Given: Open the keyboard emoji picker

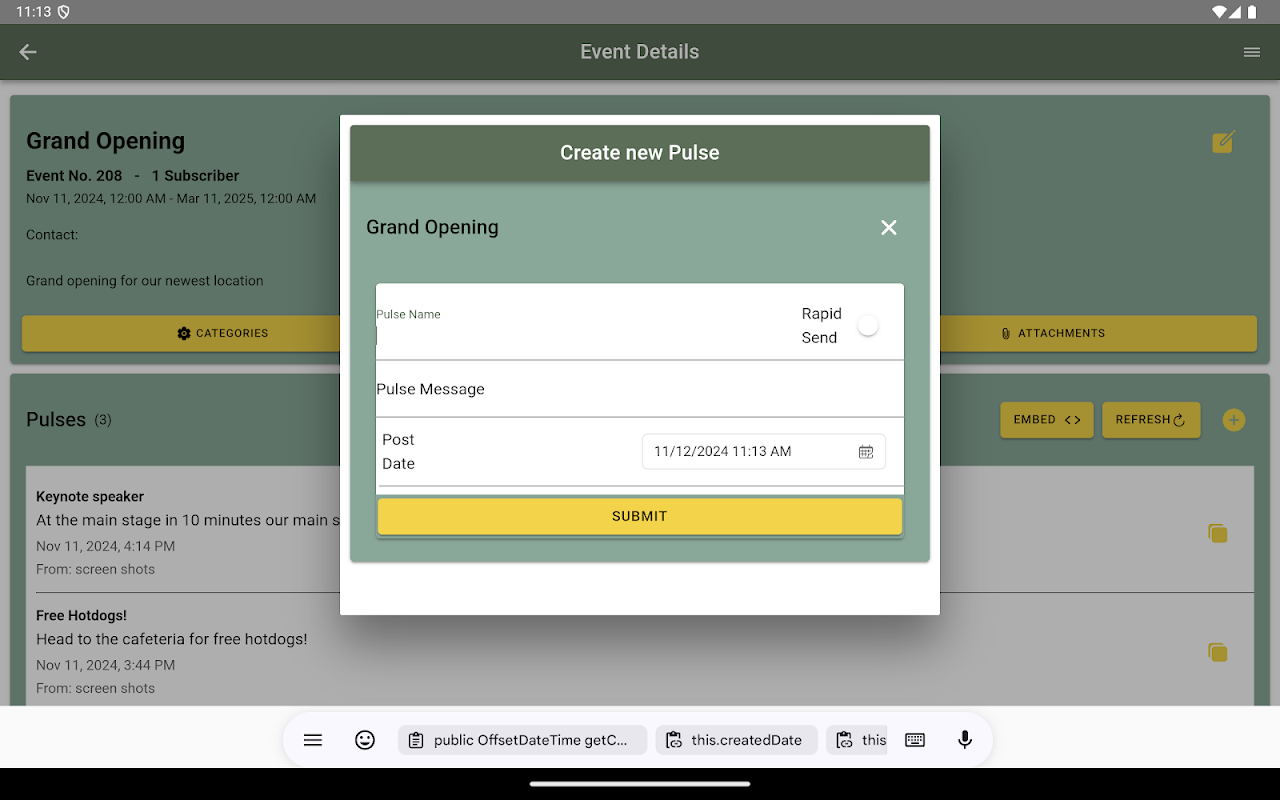Looking at the screenshot, I should 365,740.
